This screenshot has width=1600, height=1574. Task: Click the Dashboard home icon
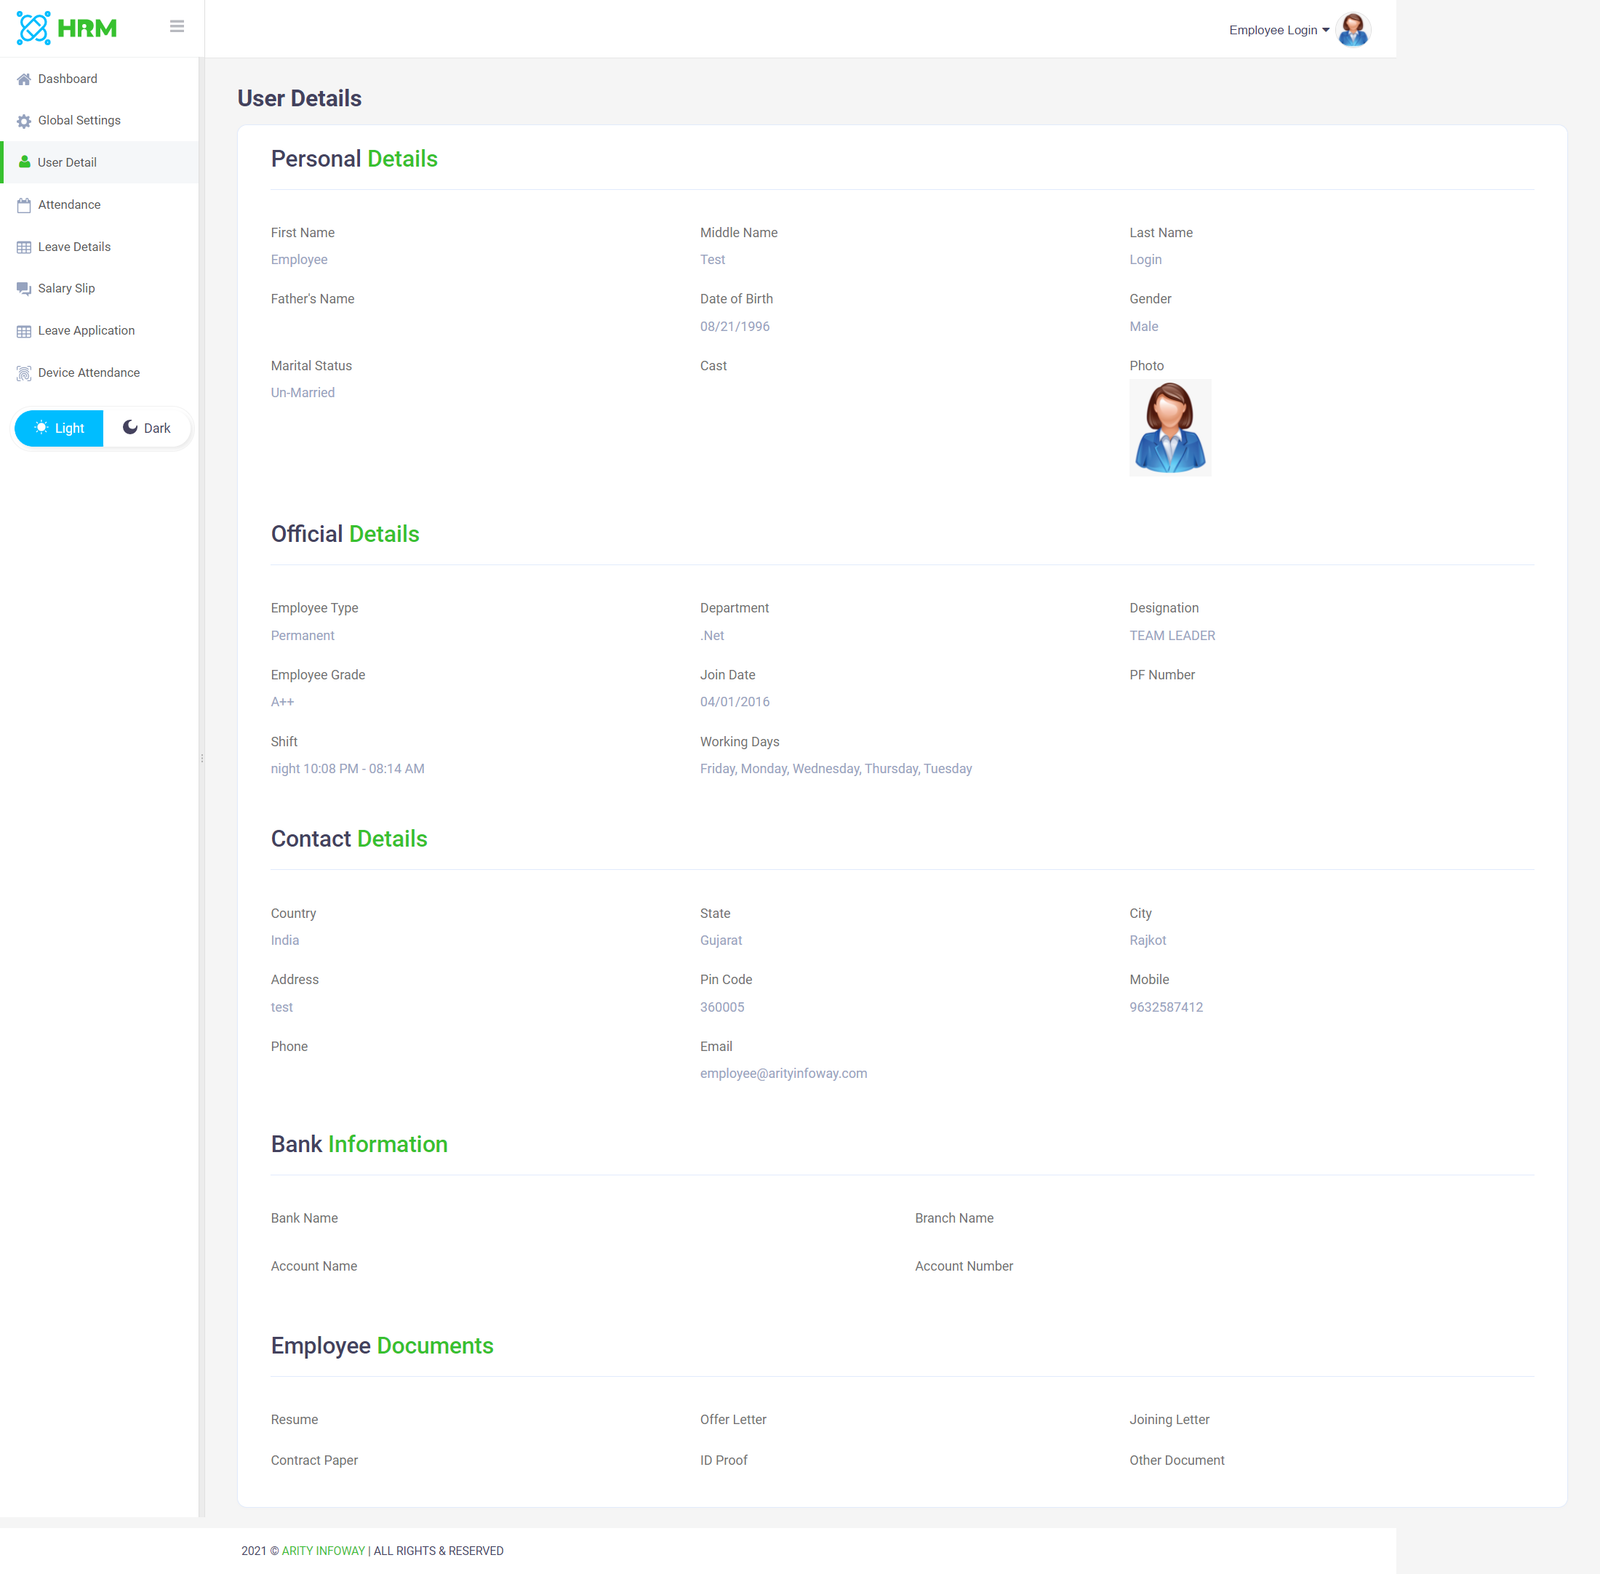pos(24,79)
